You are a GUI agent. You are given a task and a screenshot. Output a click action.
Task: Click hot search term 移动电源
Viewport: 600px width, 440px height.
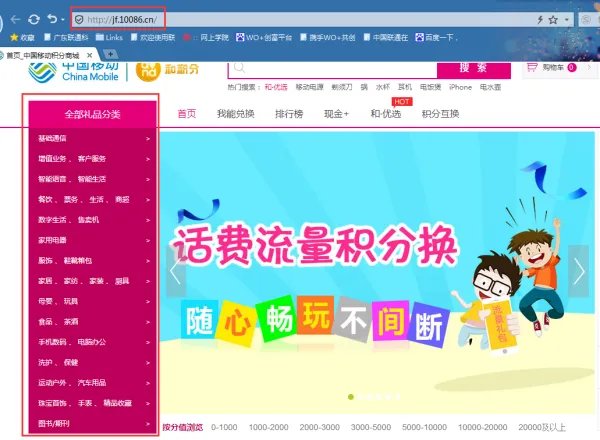[309, 87]
